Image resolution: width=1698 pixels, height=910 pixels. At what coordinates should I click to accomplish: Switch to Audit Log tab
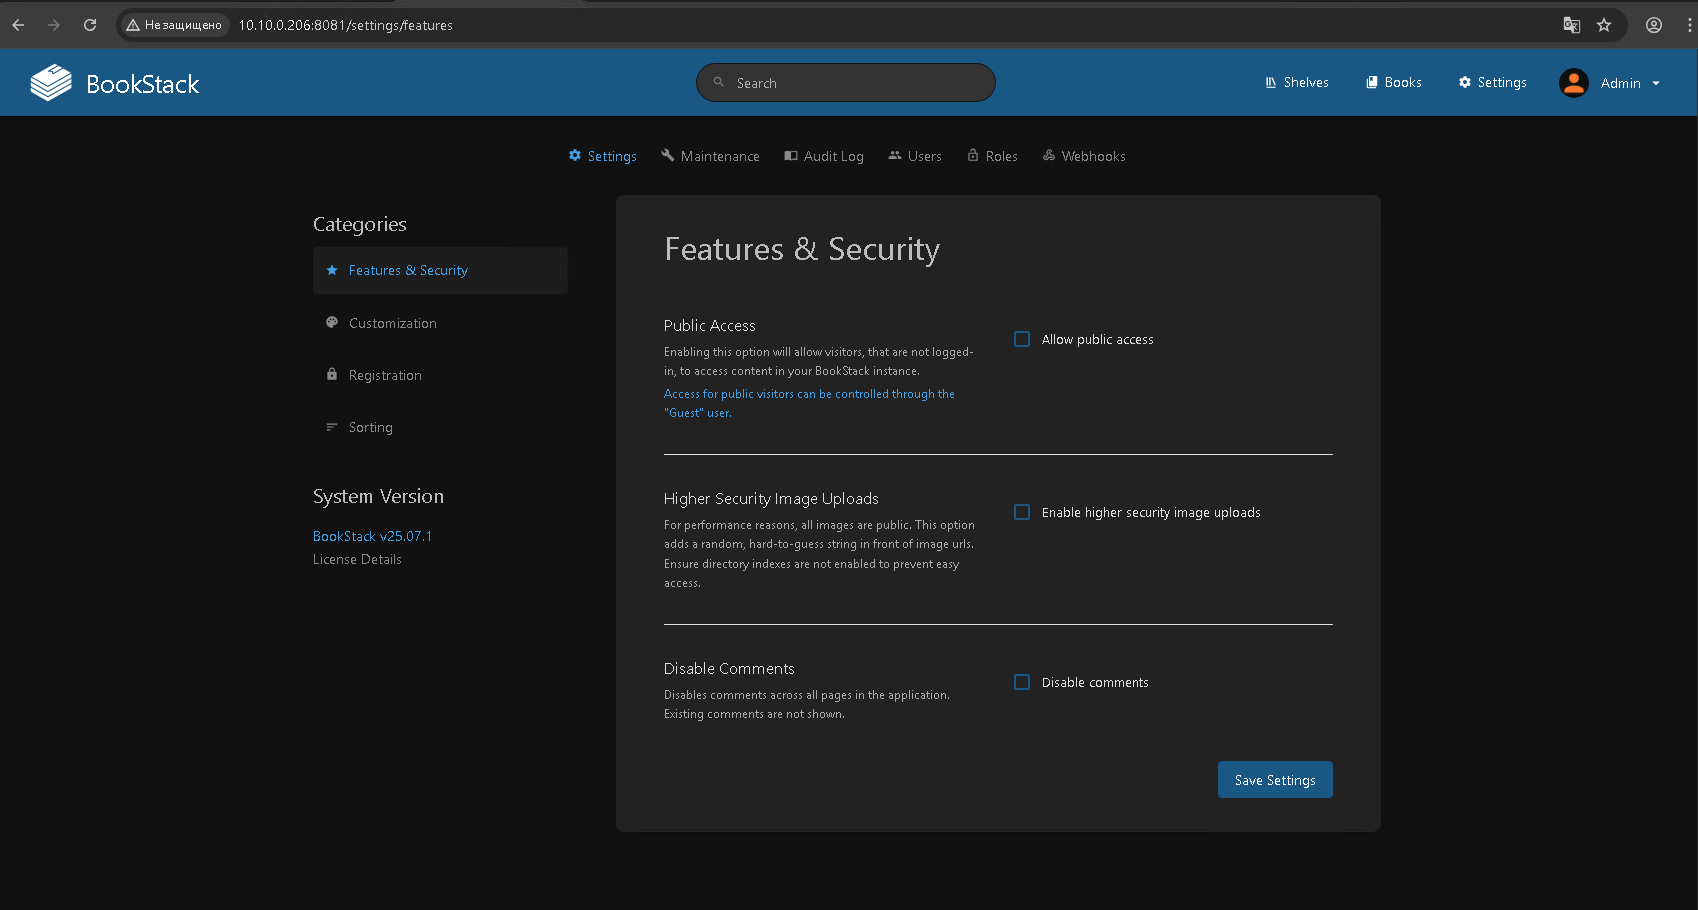pyautogui.click(x=824, y=156)
